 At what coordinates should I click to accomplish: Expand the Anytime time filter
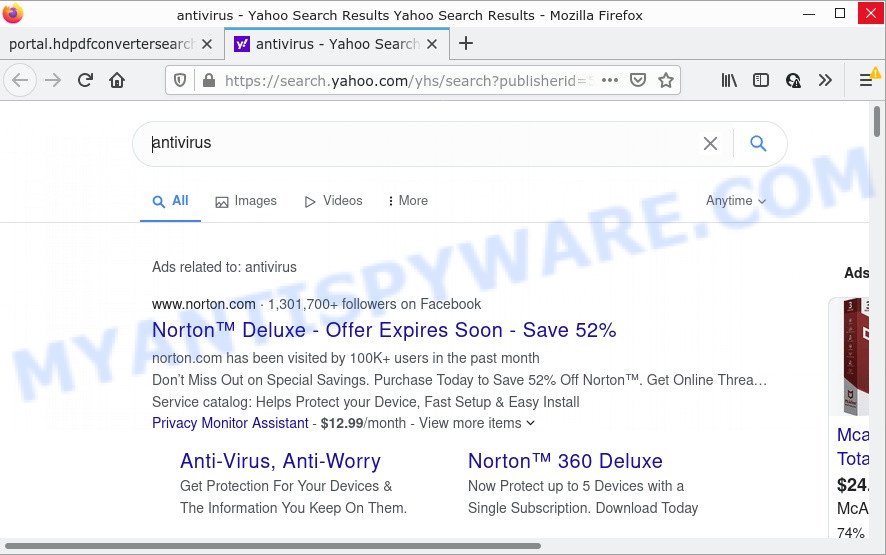pos(736,201)
